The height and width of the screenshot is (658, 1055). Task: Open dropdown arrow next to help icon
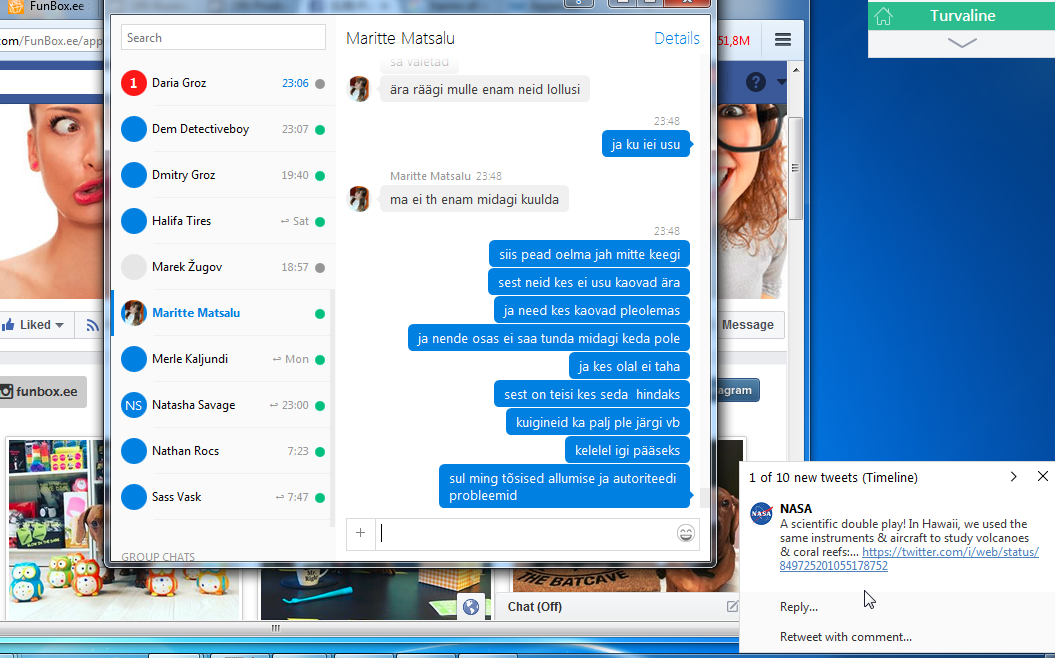pos(780,82)
